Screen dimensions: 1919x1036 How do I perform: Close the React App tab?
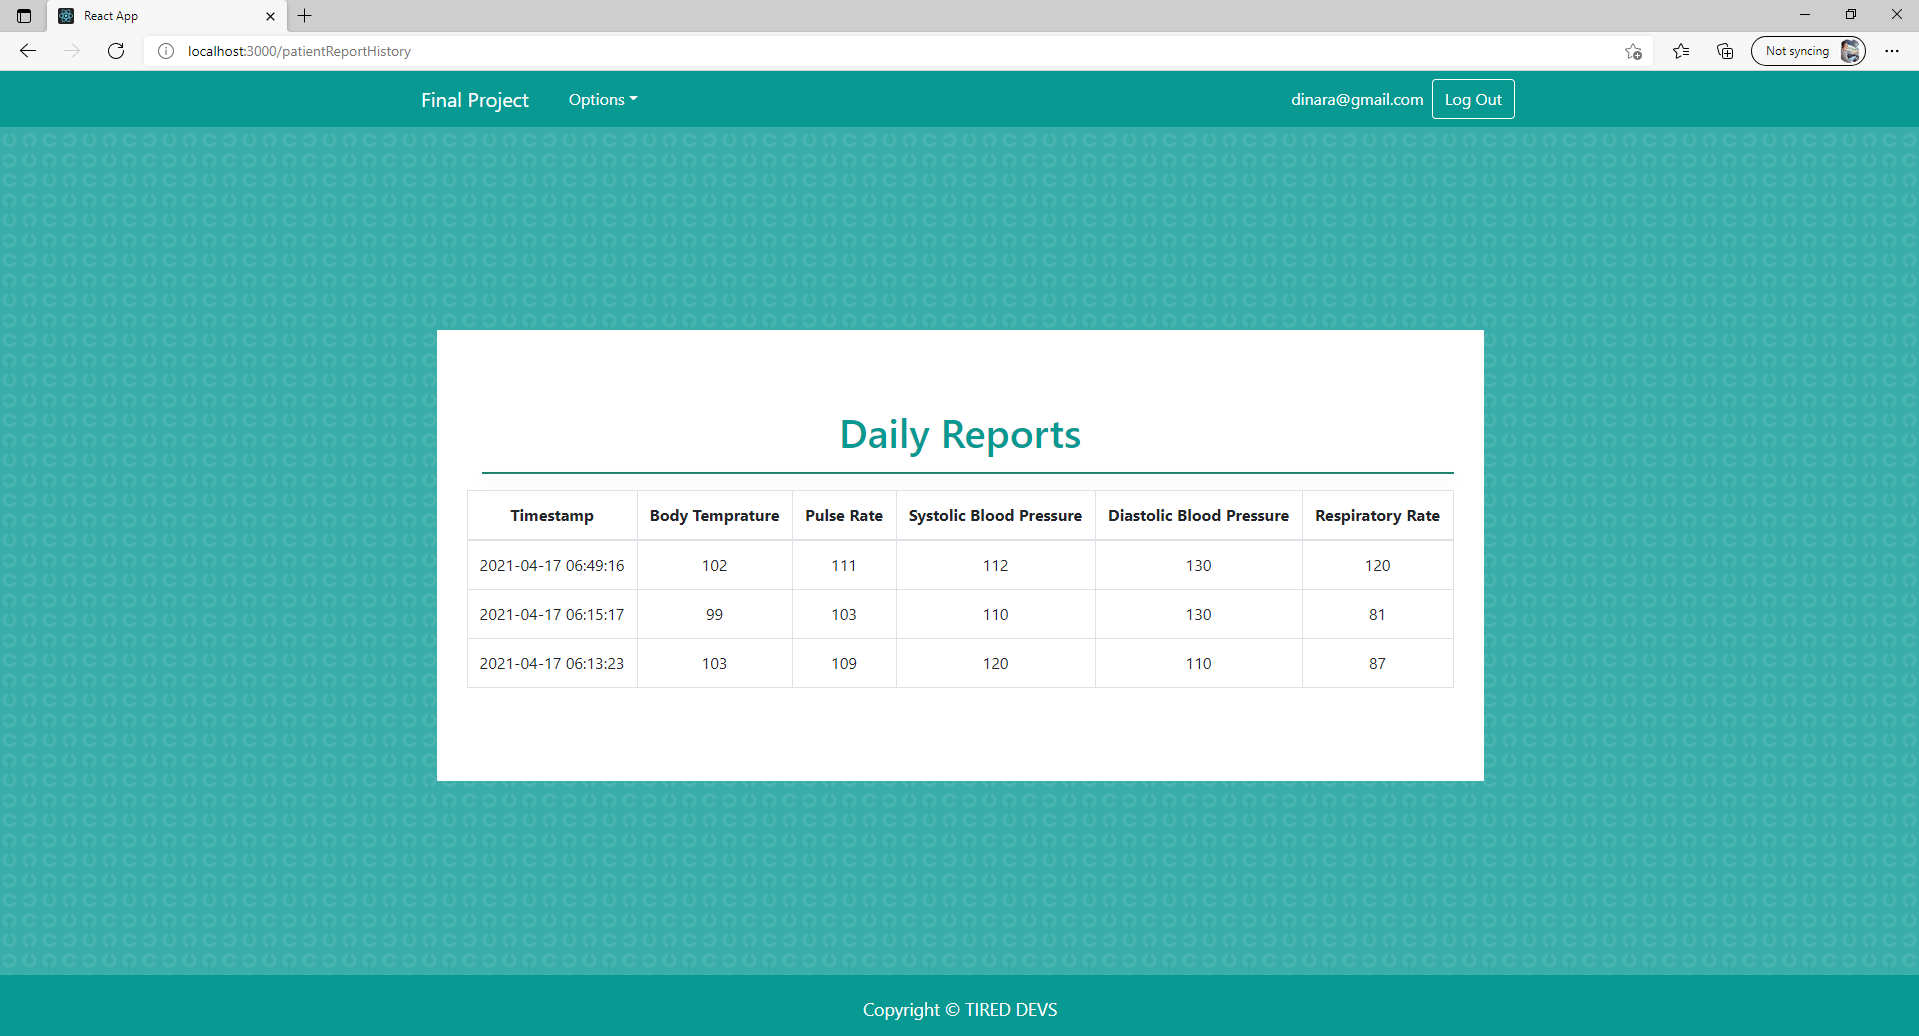[270, 16]
